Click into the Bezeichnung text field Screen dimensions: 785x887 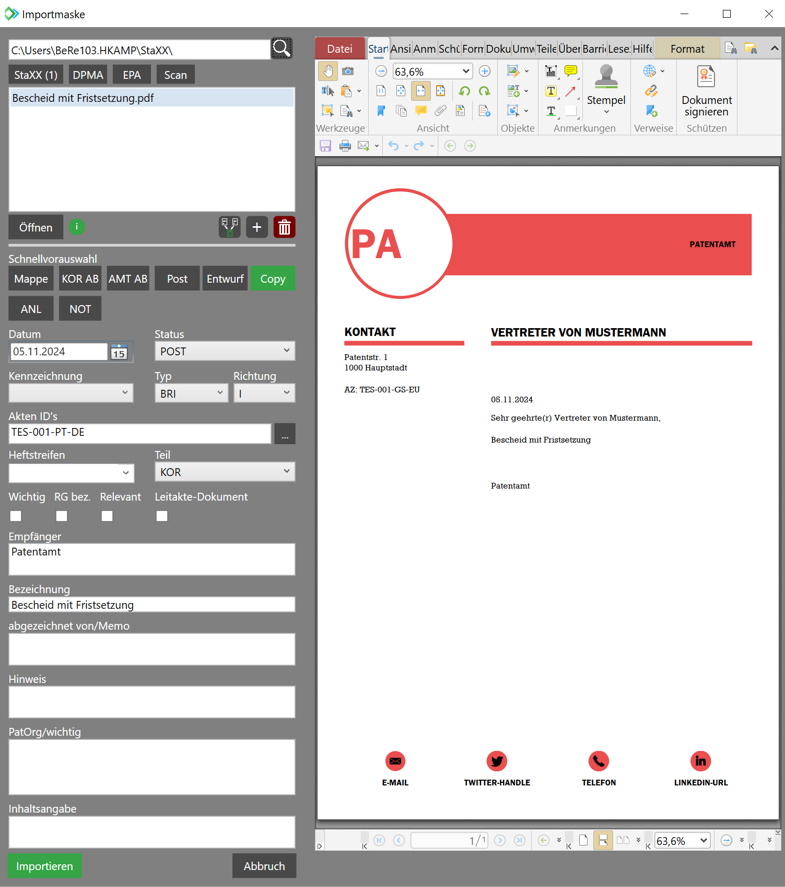coord(152,605)
